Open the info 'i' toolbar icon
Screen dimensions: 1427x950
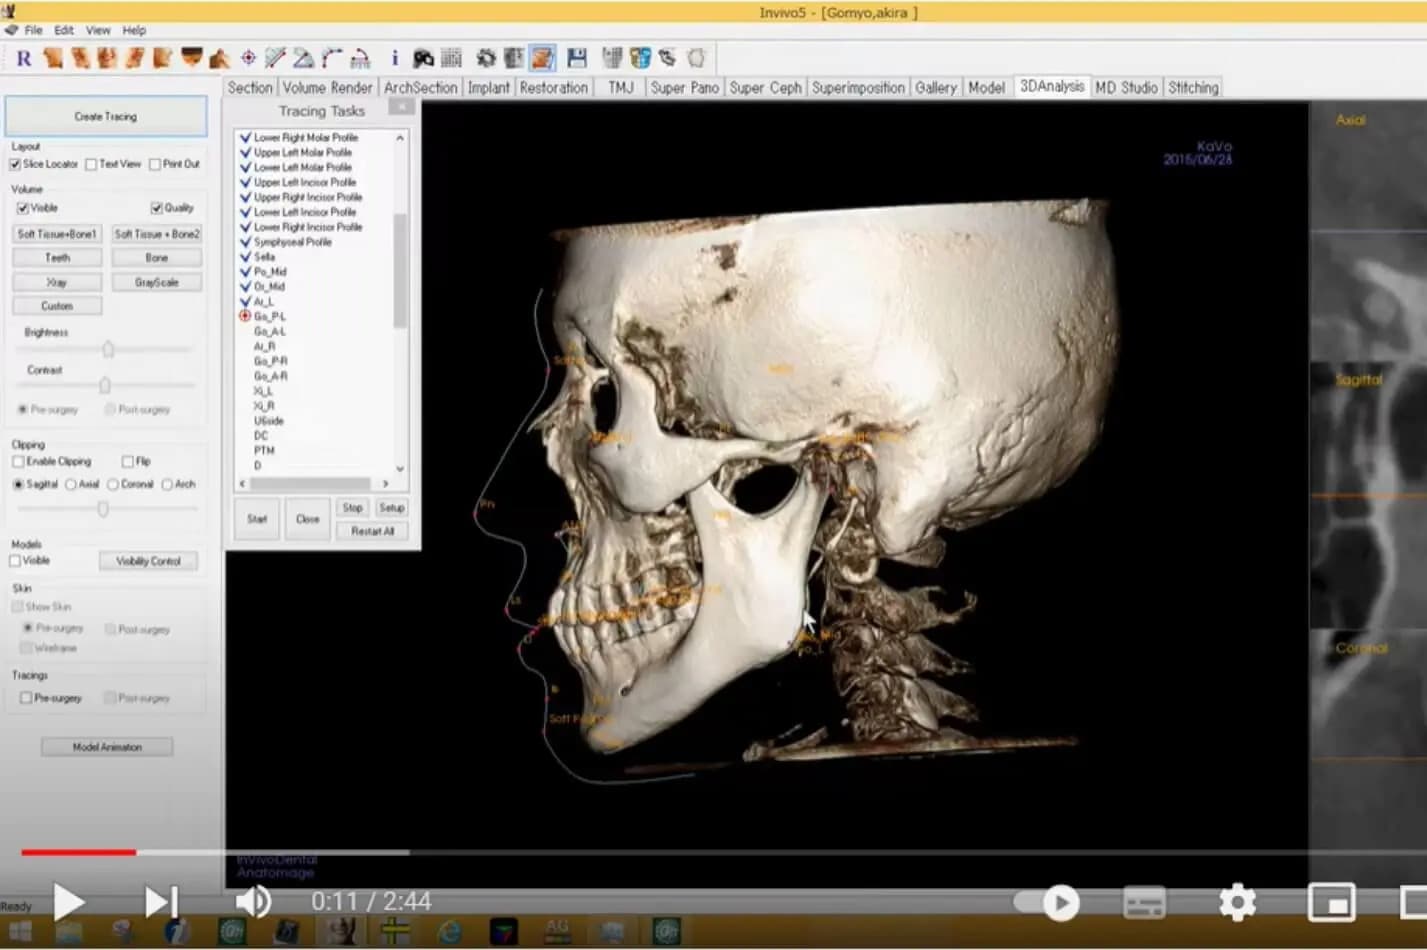394,58
